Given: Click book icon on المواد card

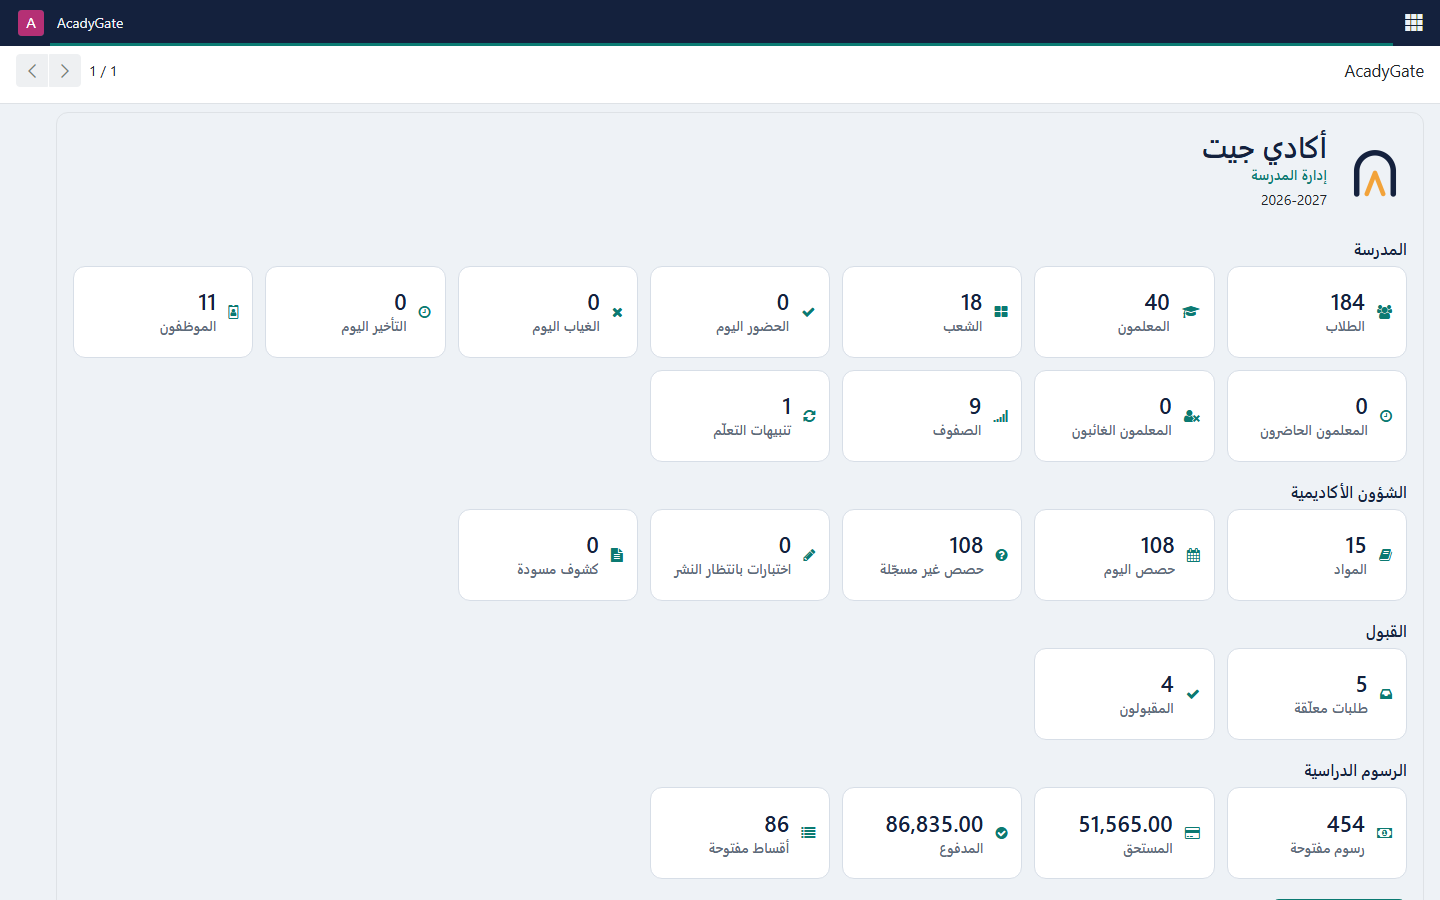Looking at the screenshot, I should coord(1385,555).
